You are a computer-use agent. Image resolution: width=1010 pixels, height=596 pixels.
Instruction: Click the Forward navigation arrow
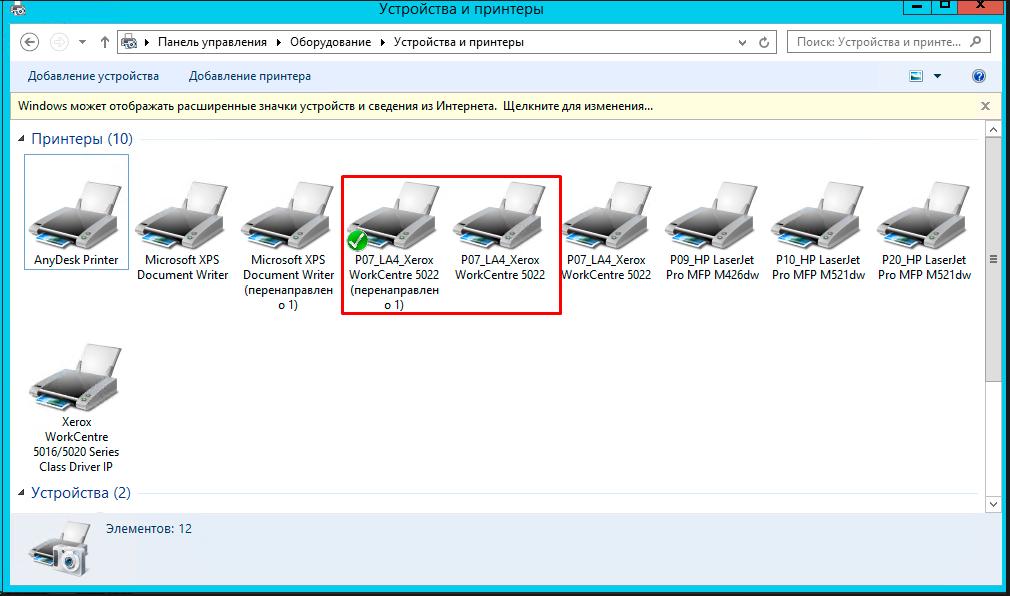tap(59, 42)
